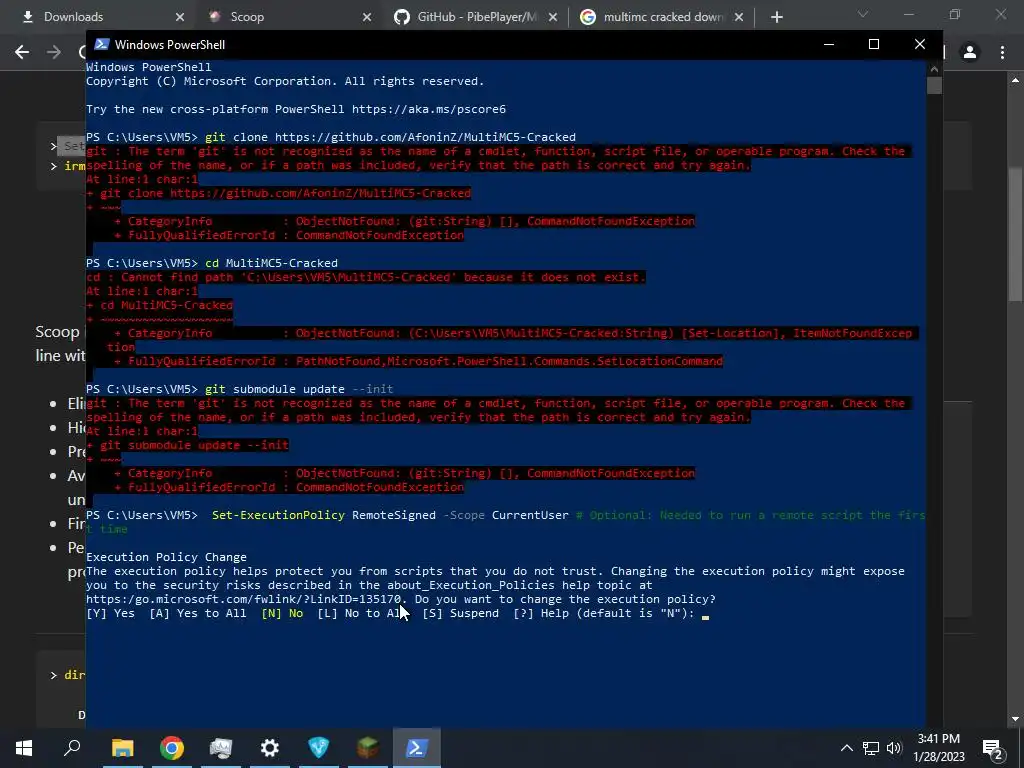Click the browser page scrollbar up arrow
1024x768 pixels.
pos(1015,80)
